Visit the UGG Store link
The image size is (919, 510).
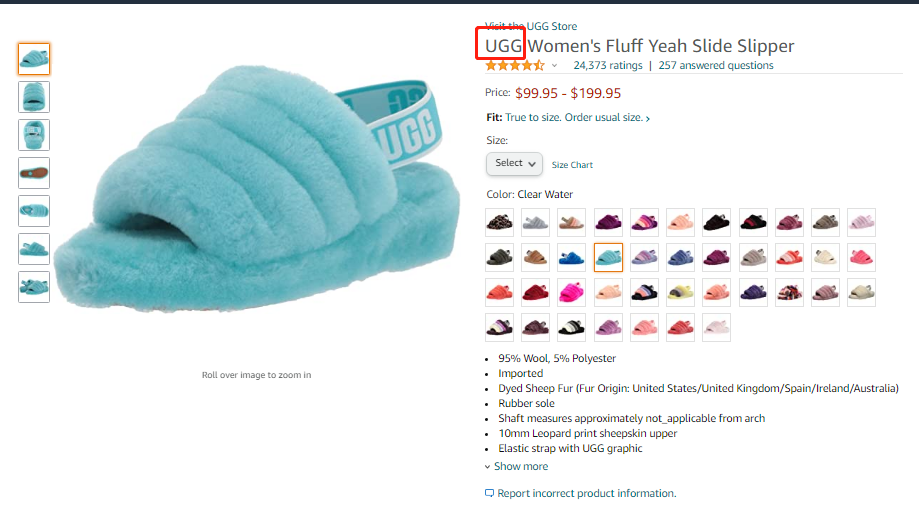click(530, 26)
